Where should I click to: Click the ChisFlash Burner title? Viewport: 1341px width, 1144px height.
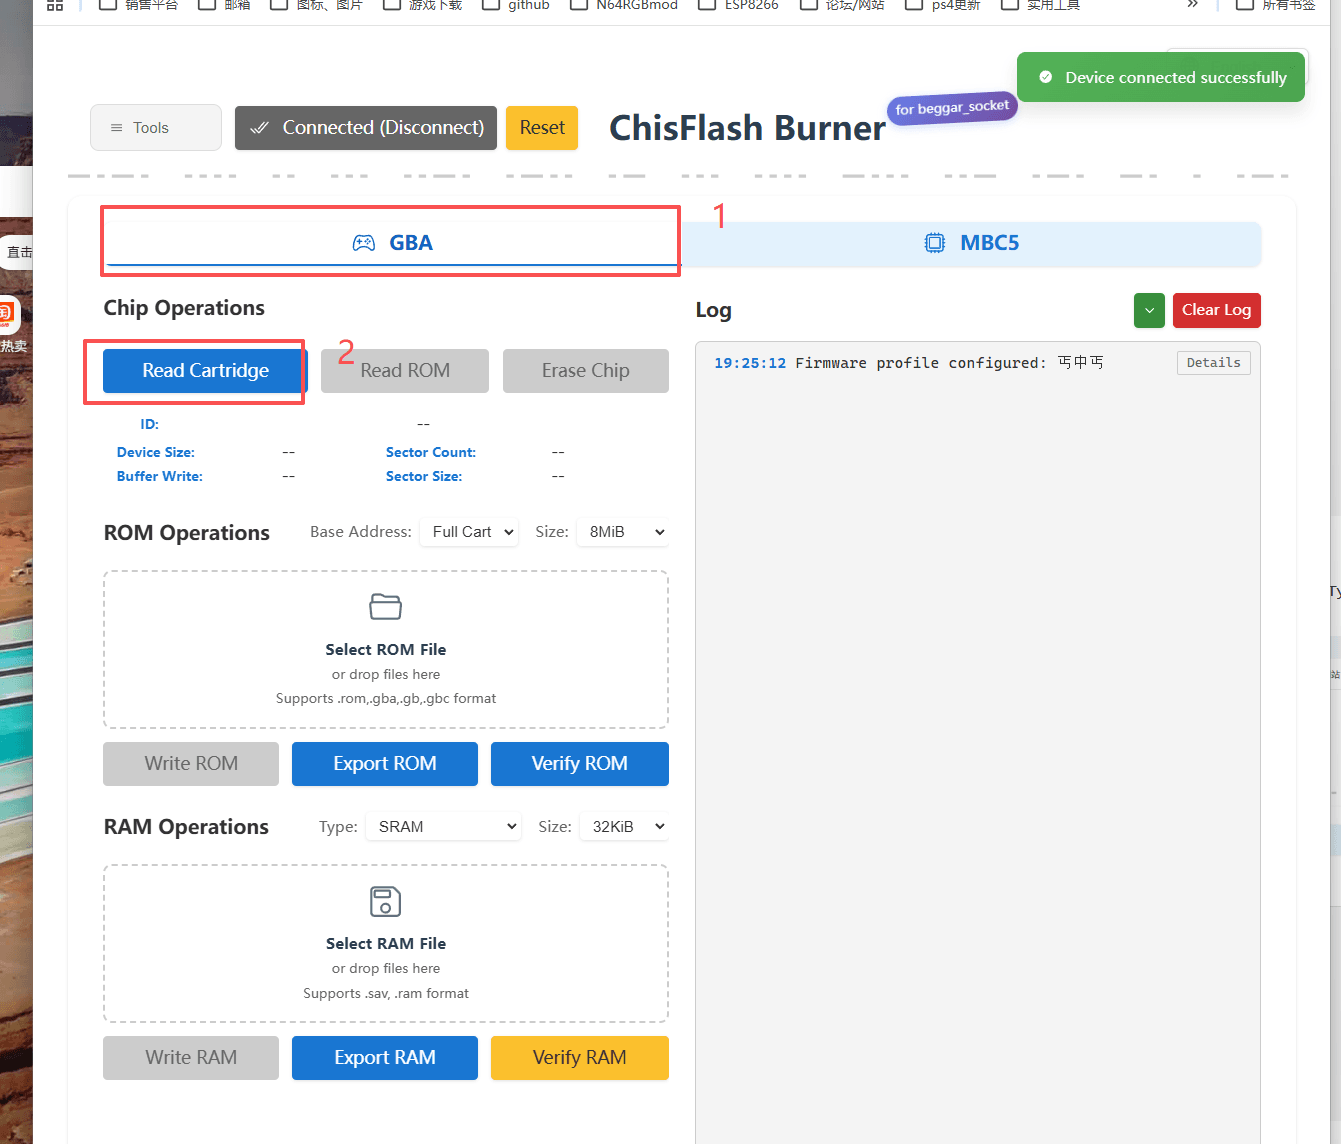[x=747, y=128]
